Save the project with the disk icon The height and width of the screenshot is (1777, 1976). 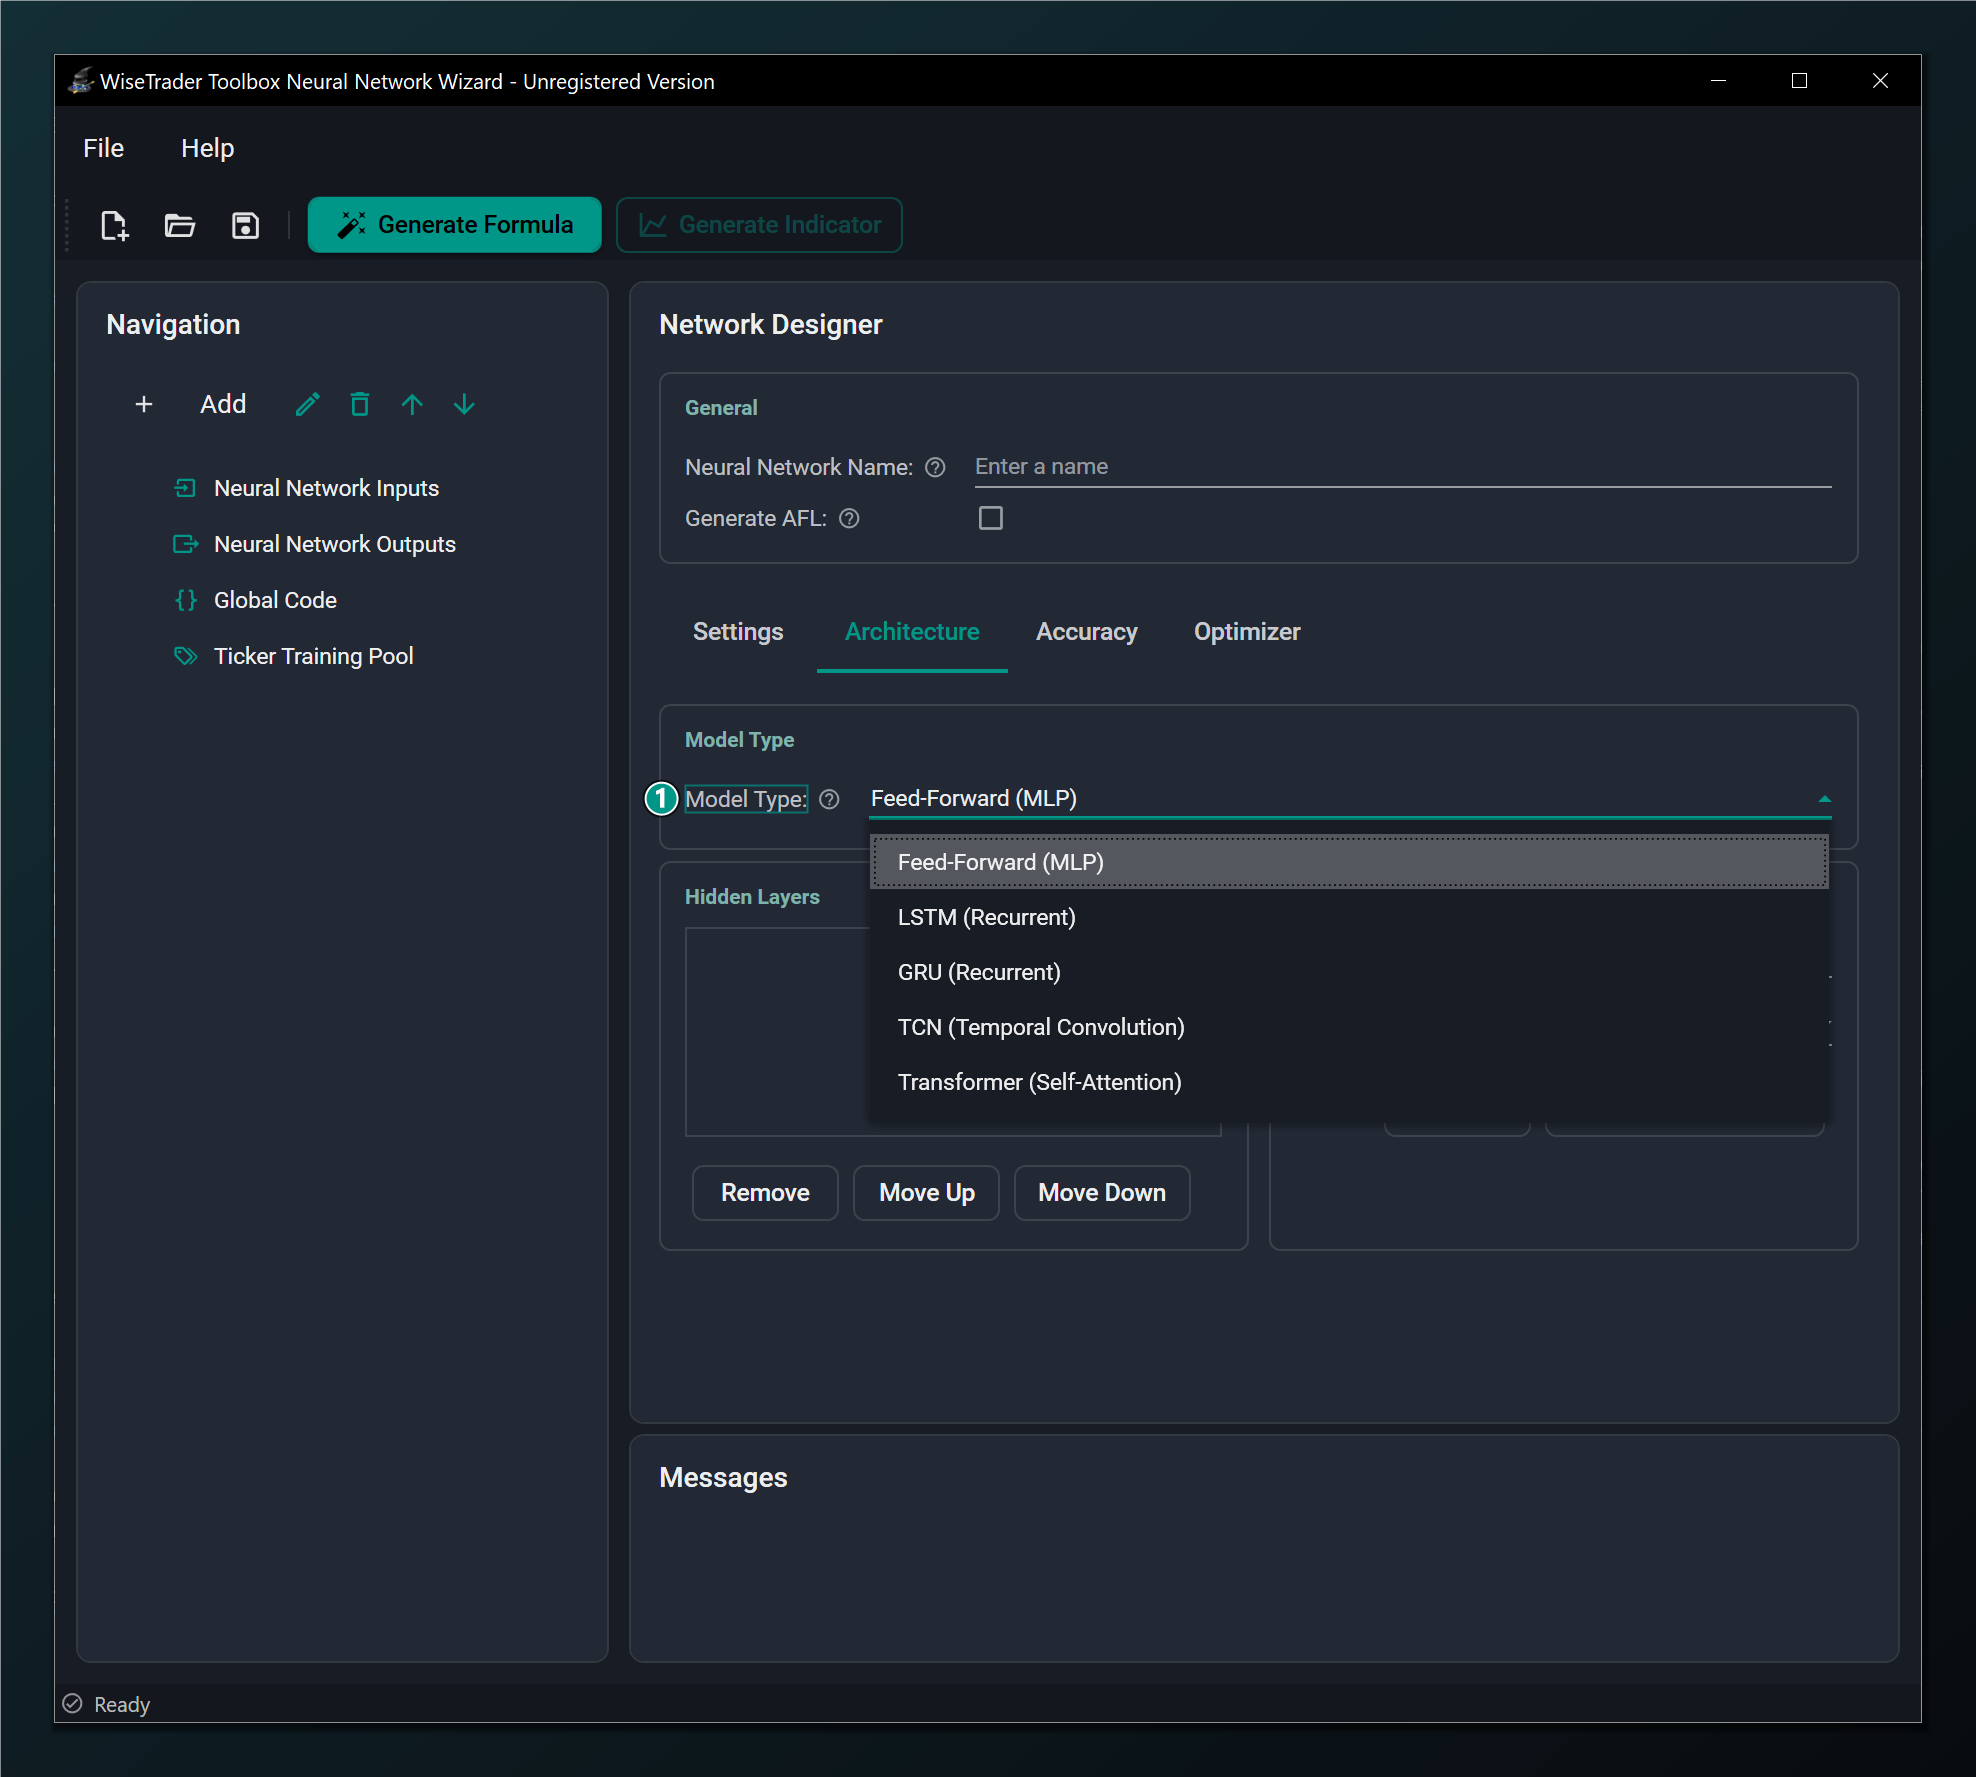click(245, 225)
